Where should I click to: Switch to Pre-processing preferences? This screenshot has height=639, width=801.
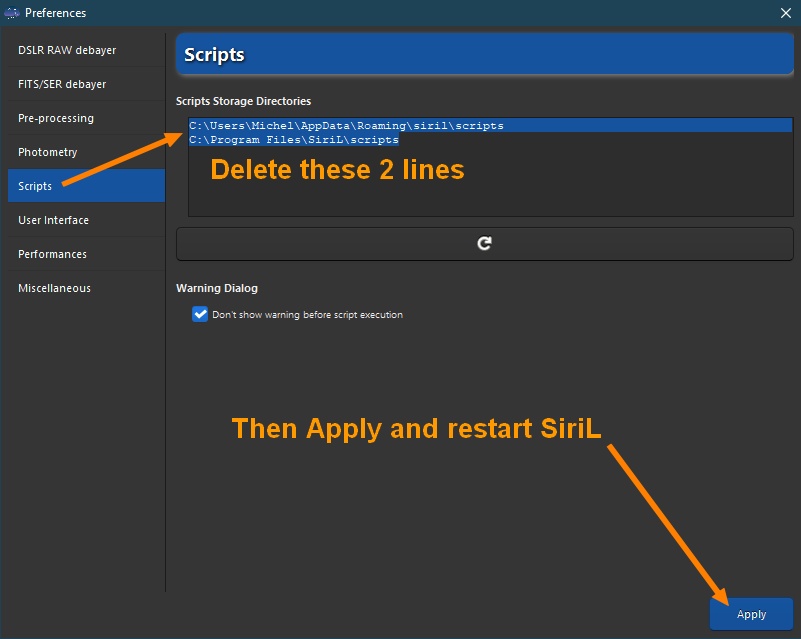pyautogui.click(x=86, y=118)
